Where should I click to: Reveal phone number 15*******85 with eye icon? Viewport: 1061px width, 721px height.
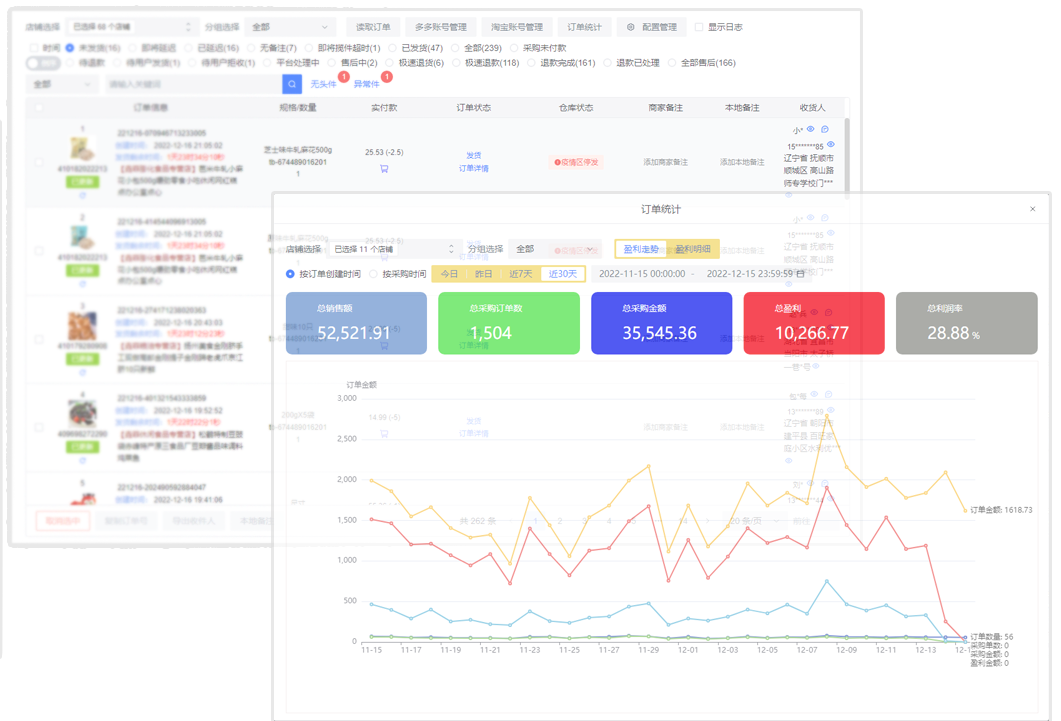click(831, 145)
